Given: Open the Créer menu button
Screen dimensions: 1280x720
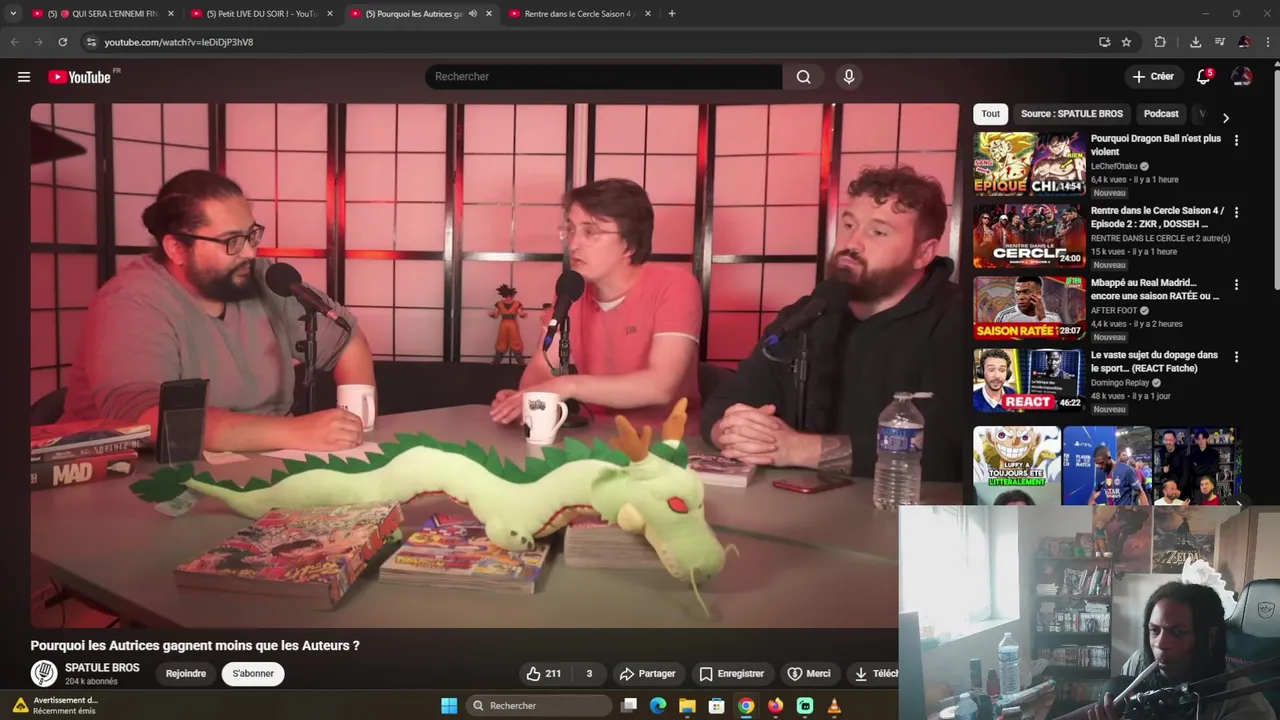Looking at the screenshot, I should pyautogui.click(x=1153, y=77).
